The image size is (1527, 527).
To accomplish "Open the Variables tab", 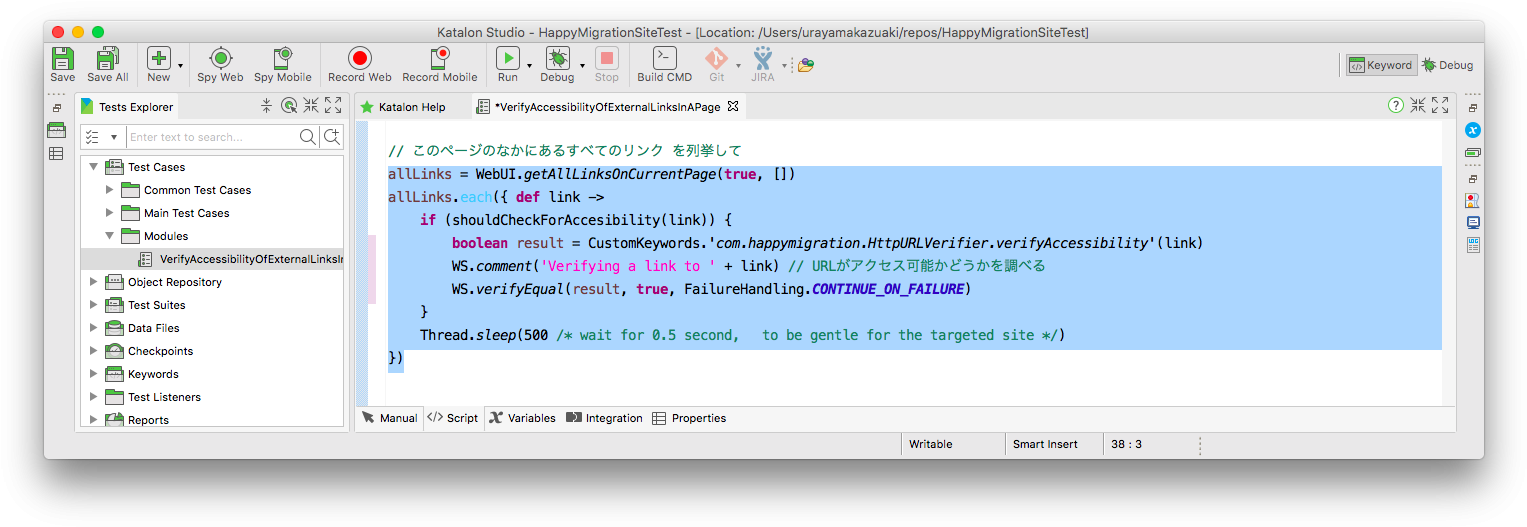I will 522,418.
